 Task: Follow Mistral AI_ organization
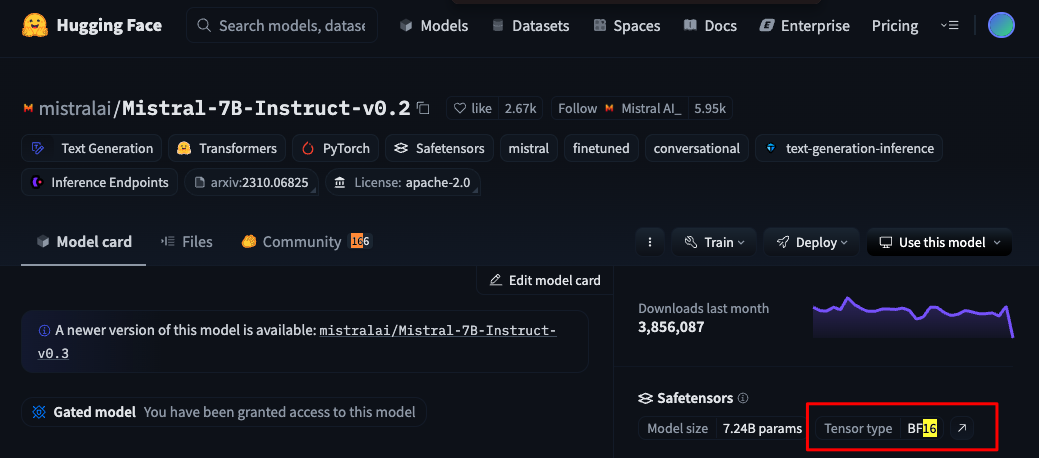(x=619, y=109)
